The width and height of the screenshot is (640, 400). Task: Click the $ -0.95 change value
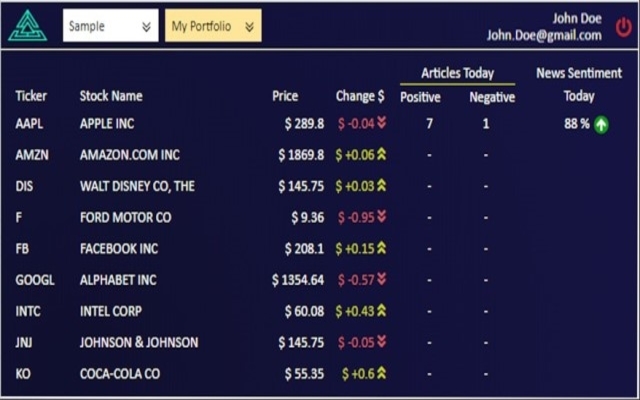356,217
